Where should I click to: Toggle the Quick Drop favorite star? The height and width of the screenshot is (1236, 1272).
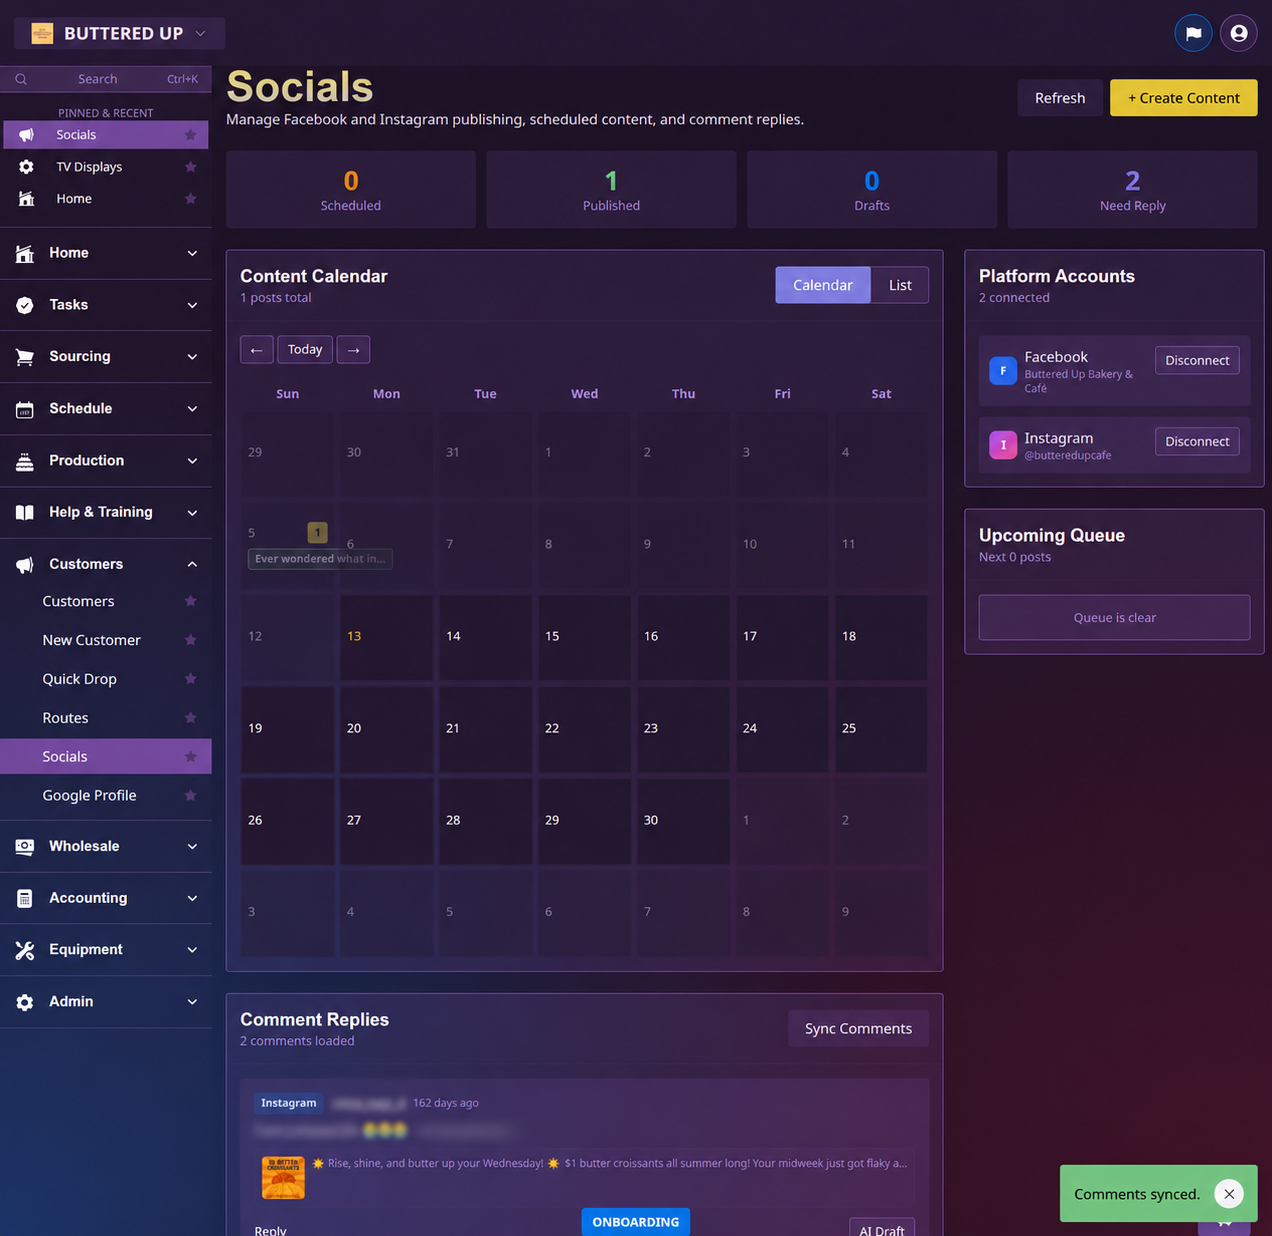point(190,679)
